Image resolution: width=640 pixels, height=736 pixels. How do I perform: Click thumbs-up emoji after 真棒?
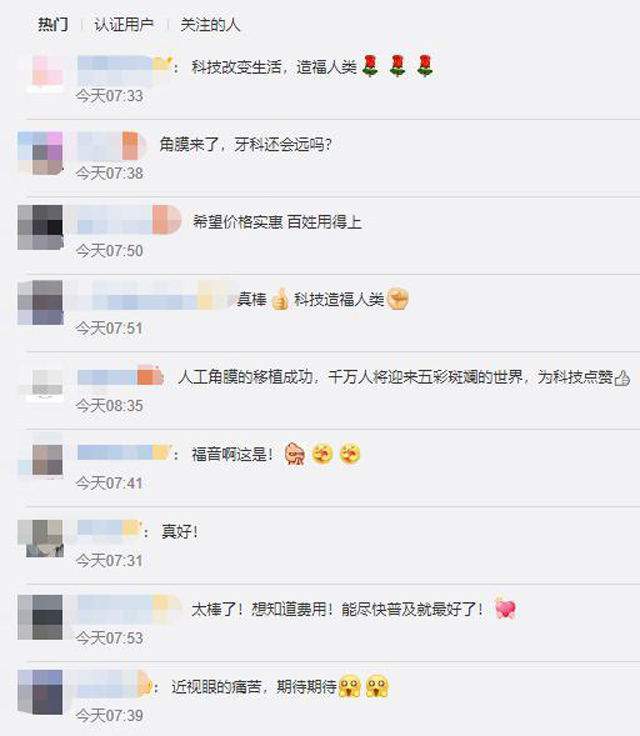(280, 299)
